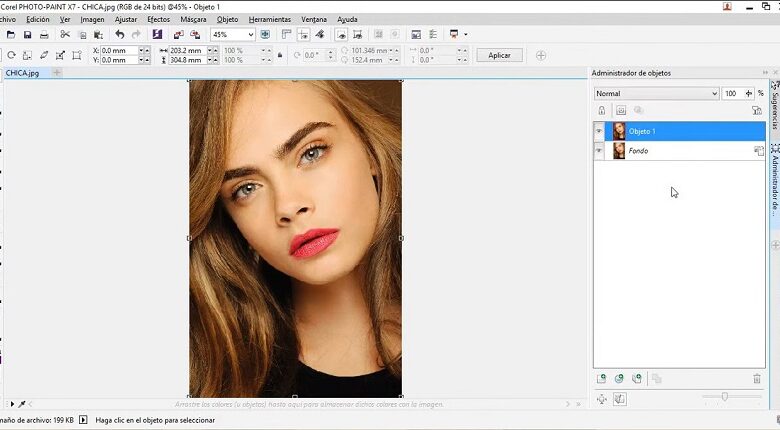Expand the Normal merge mode dropdown
Image resolution: width=780 pixels, height=430 pixels.
(x=714, y=94)
